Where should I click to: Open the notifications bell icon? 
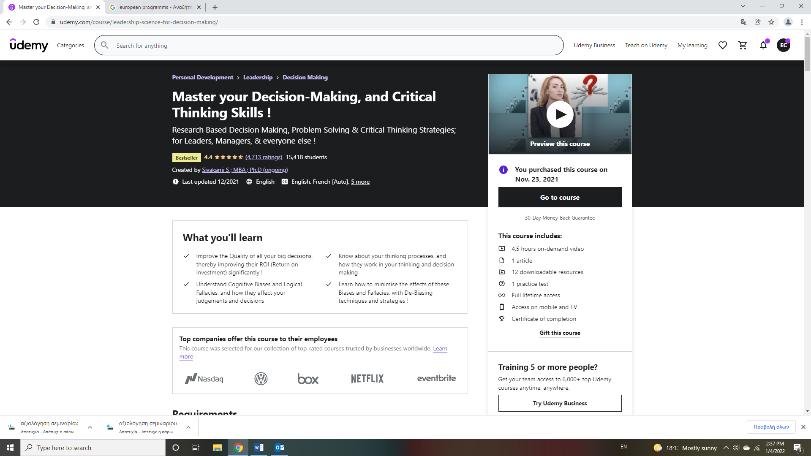[763, 45]
